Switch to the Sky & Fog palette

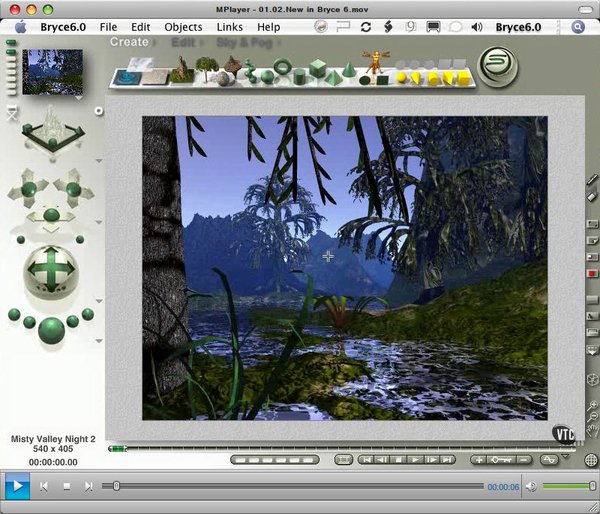pos(245,42)
